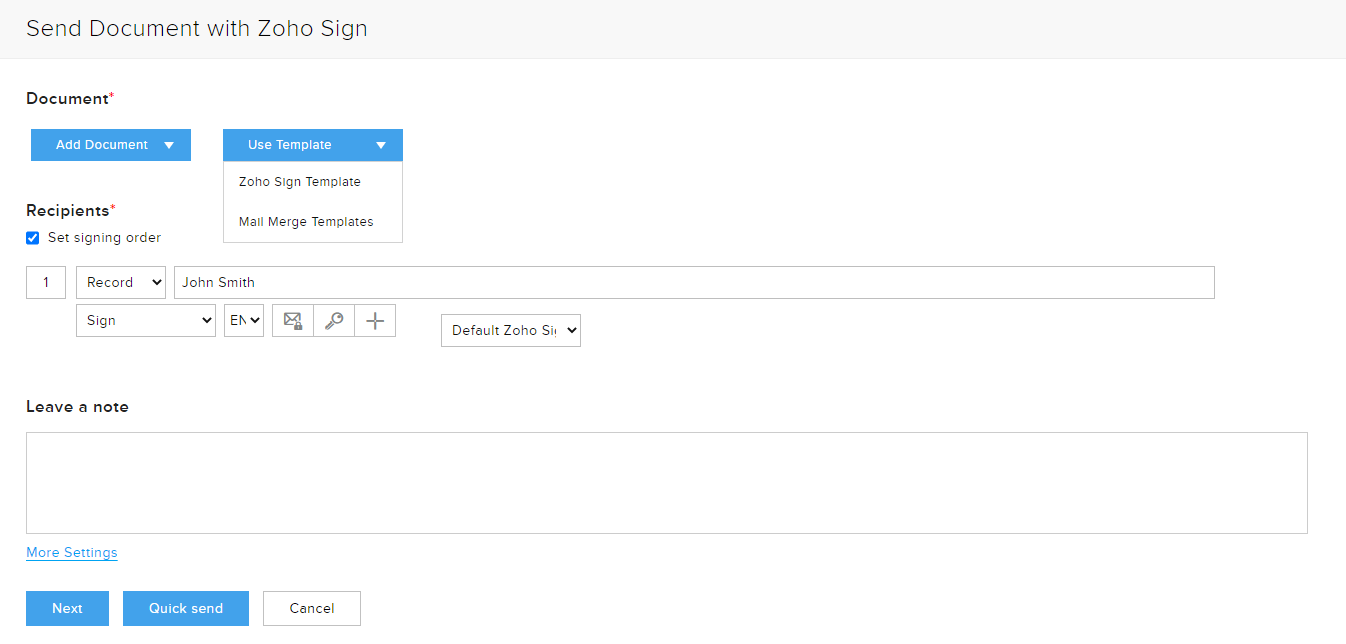1346x644 pixels.
Task: Click the Quick send button
Action: 186,608
